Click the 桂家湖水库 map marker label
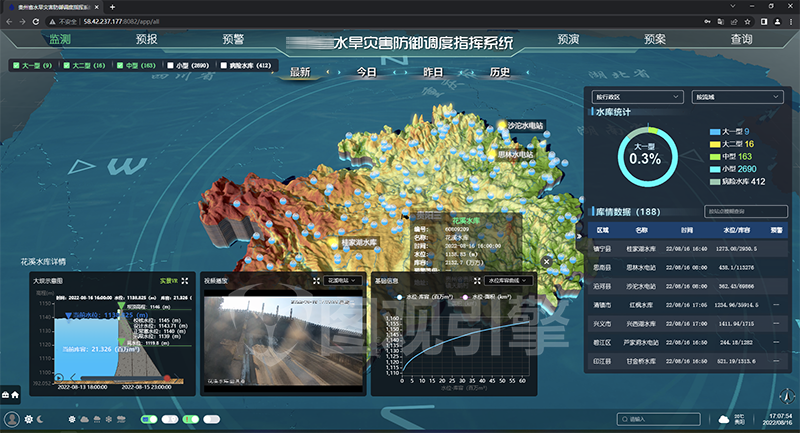800x433 pixels. click(x=359, y=243)
